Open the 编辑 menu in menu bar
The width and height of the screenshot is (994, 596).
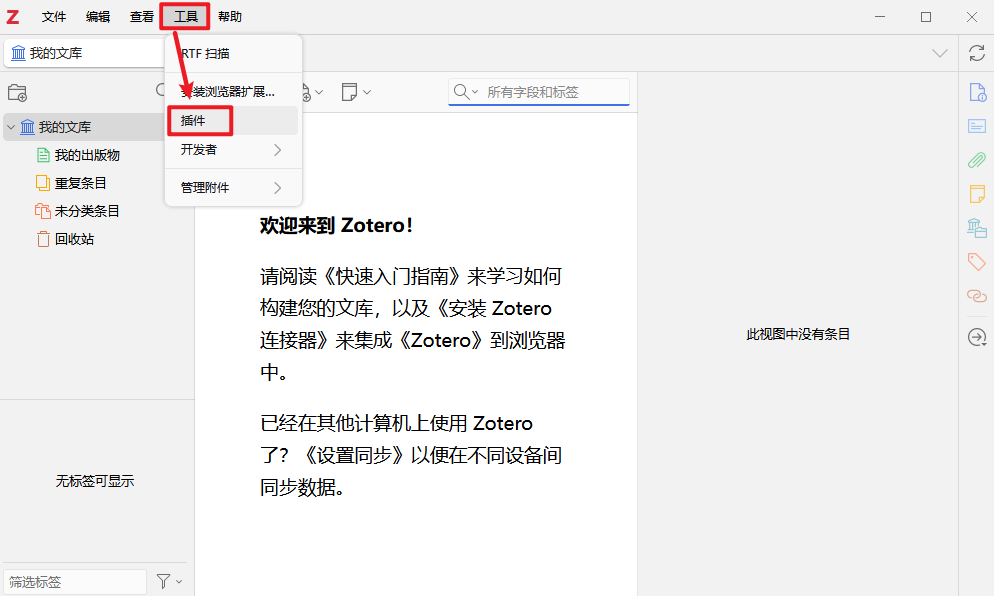point(98,17)
